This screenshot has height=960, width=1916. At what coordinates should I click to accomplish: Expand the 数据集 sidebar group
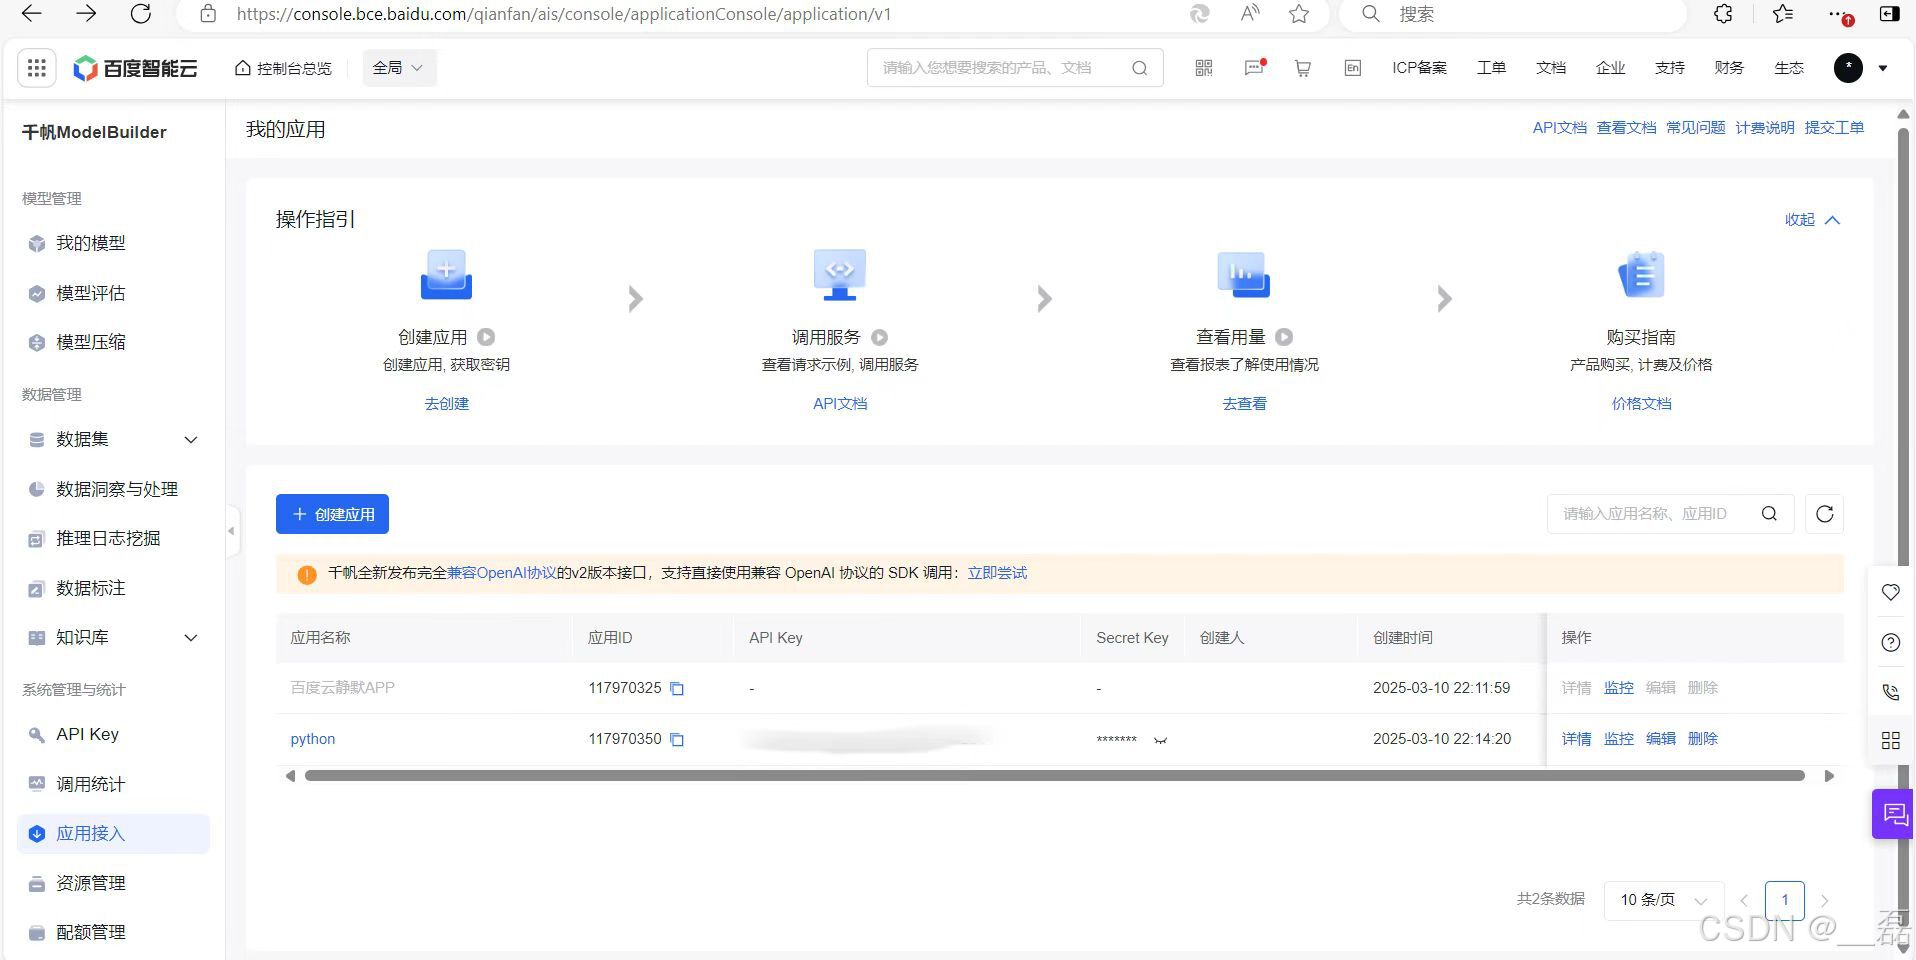191,439
